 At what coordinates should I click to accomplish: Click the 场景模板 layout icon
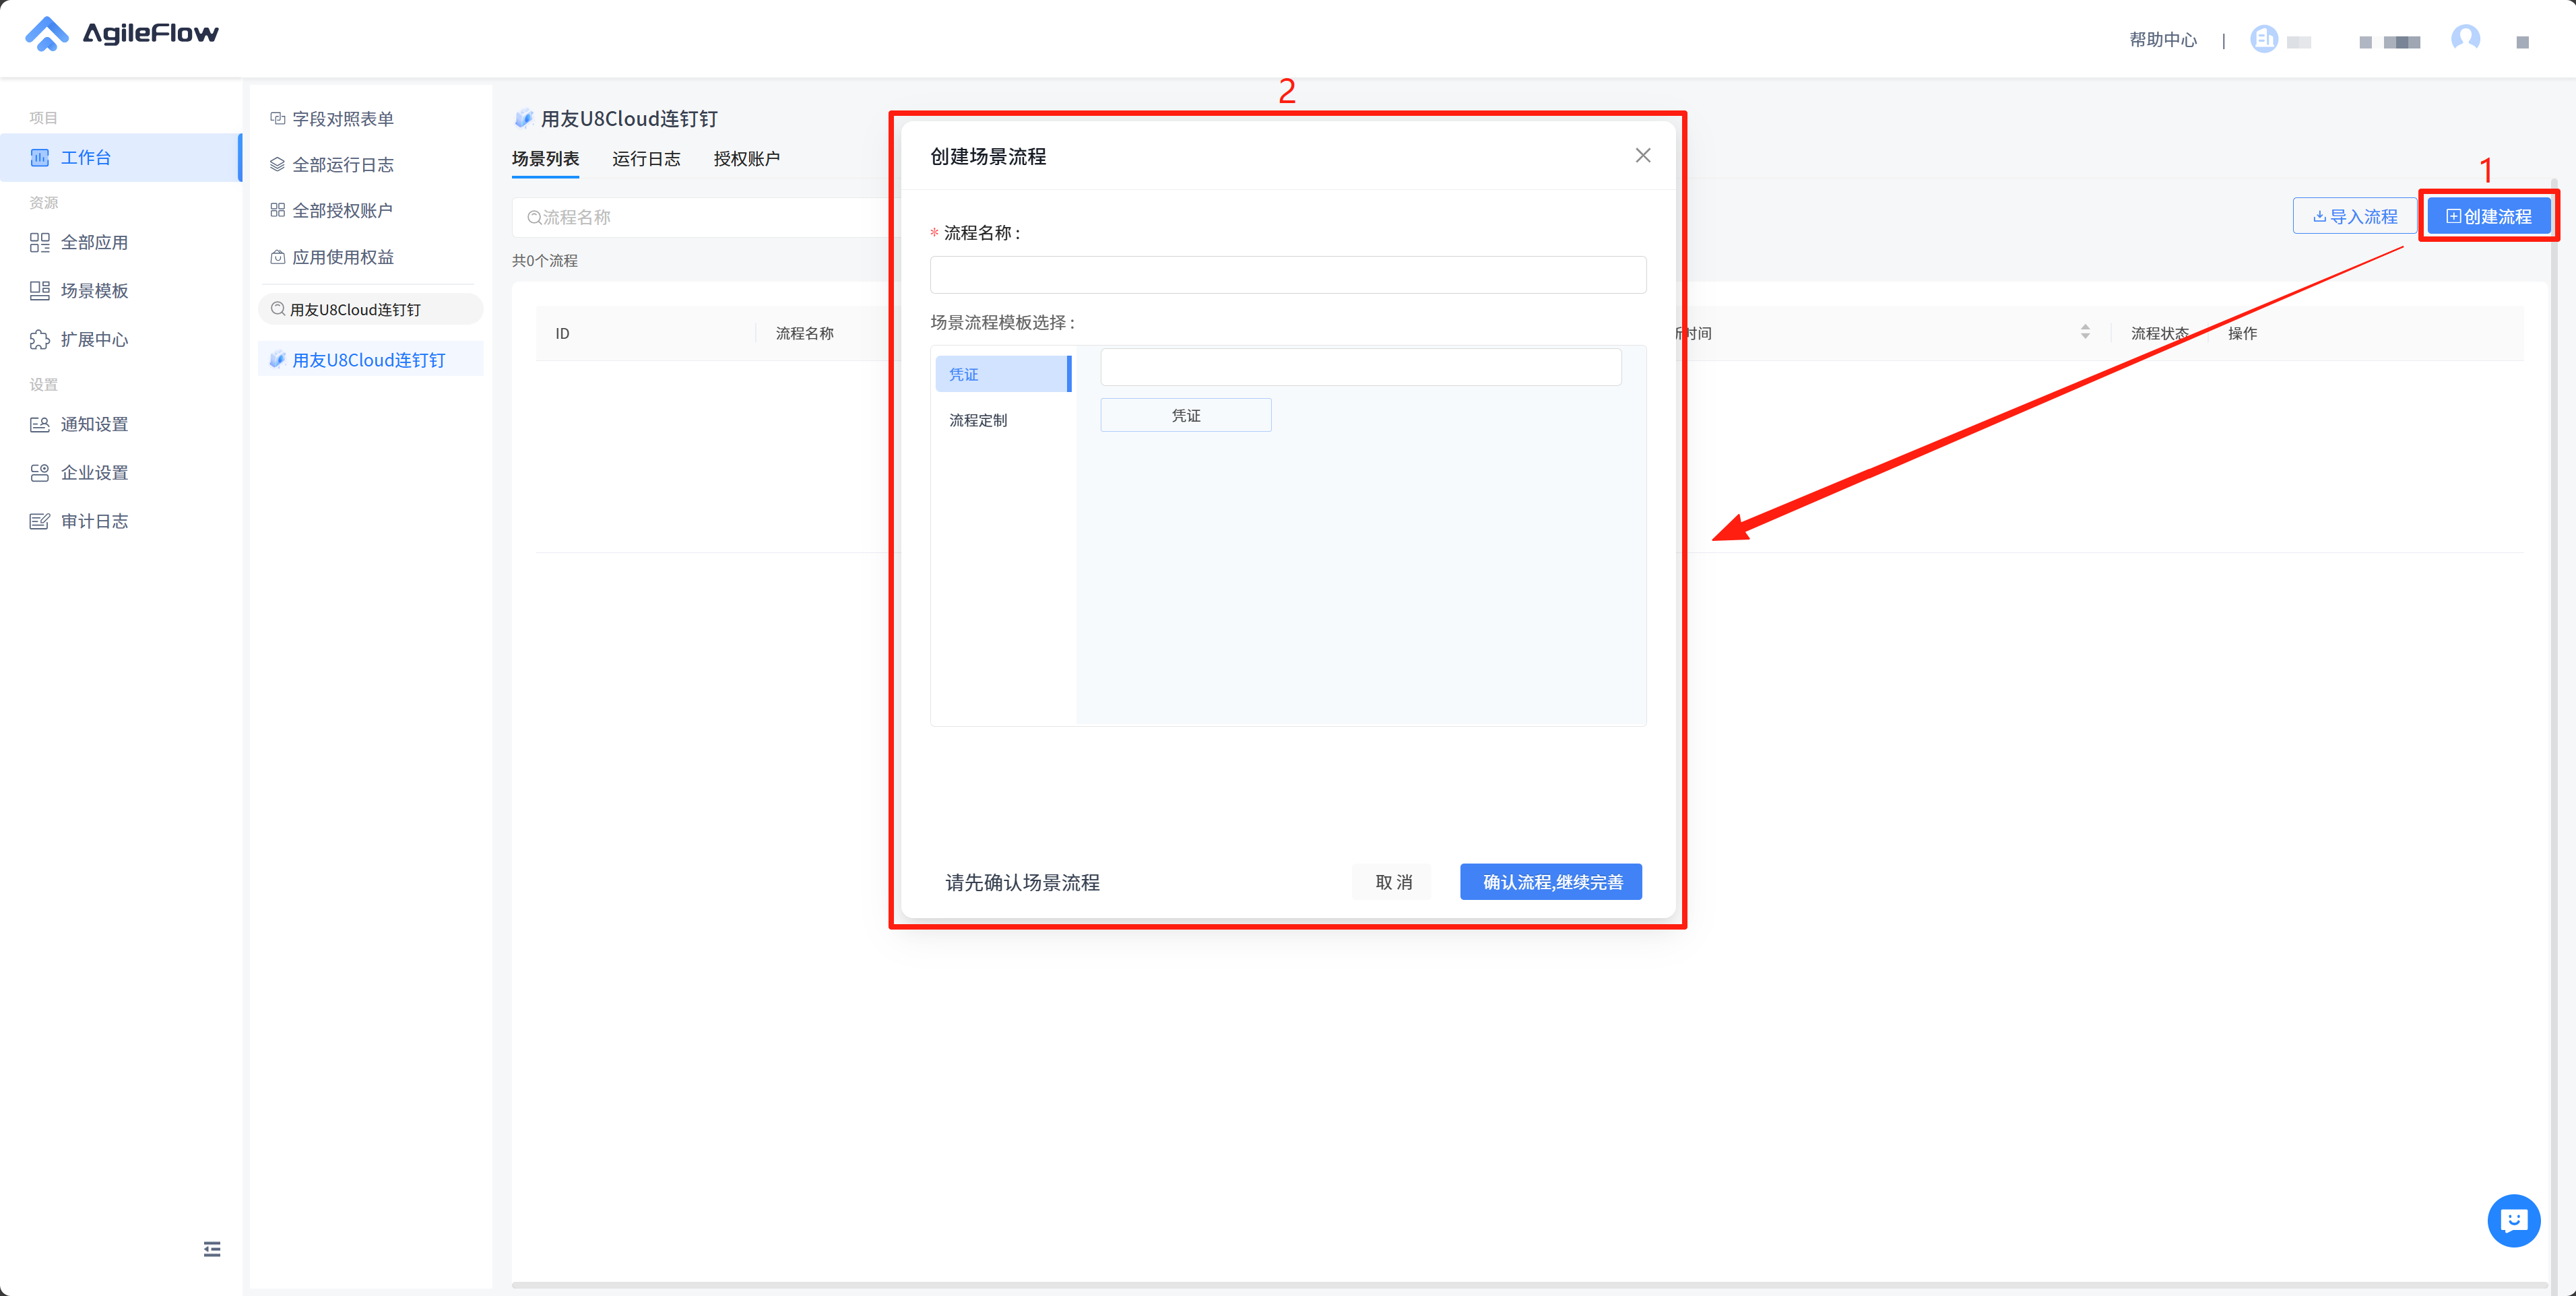click(40, 290)
